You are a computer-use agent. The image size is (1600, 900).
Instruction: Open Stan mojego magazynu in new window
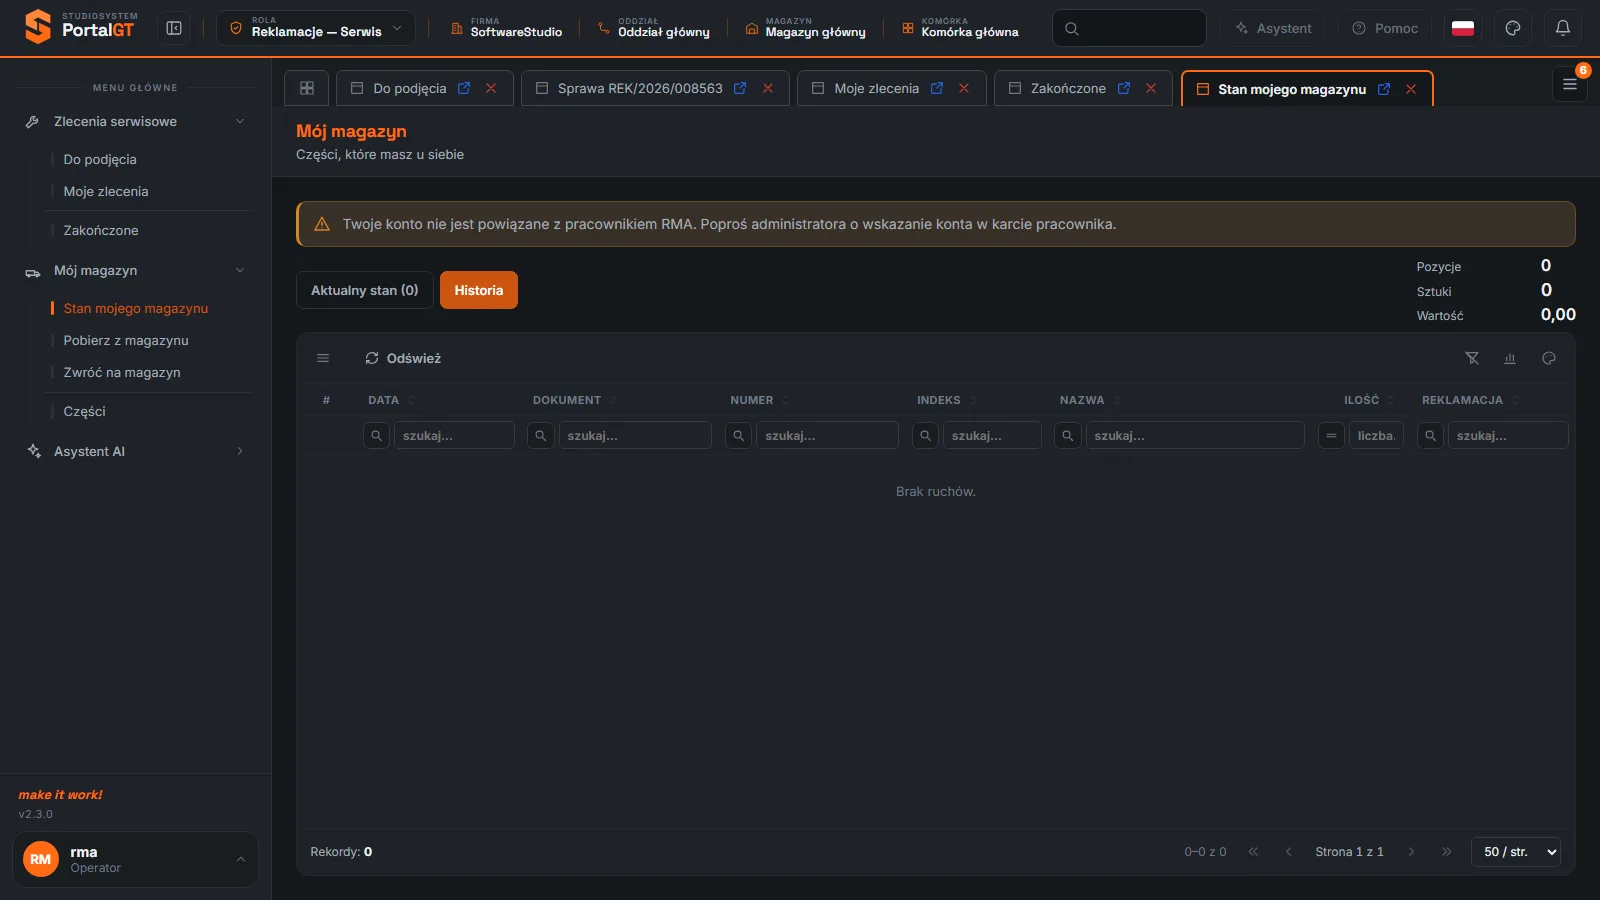[x=1384, y=89]
